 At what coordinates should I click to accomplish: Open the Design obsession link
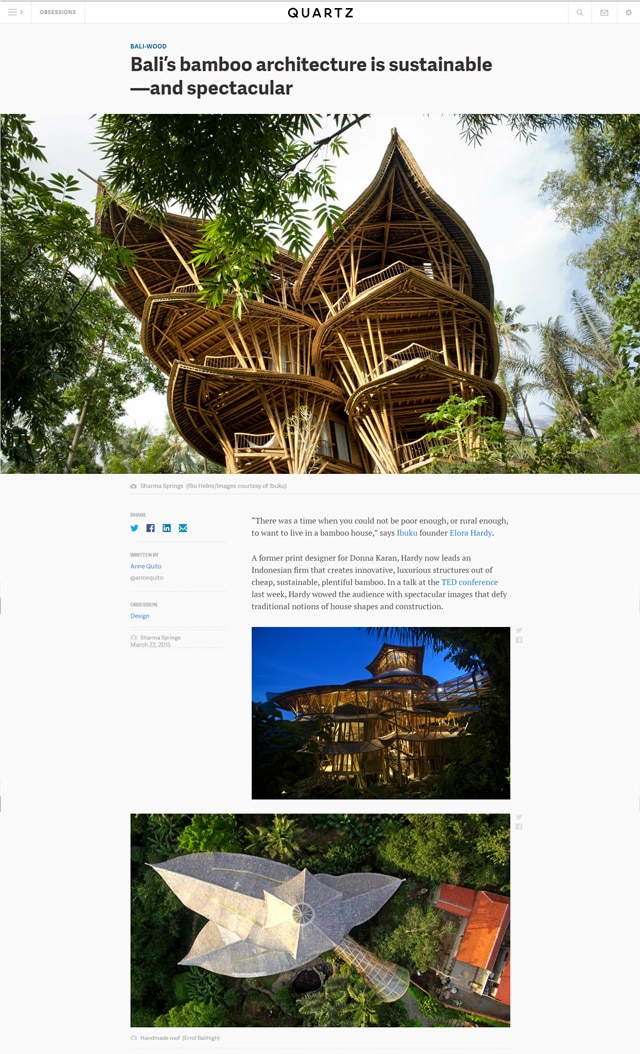[140, 616]
